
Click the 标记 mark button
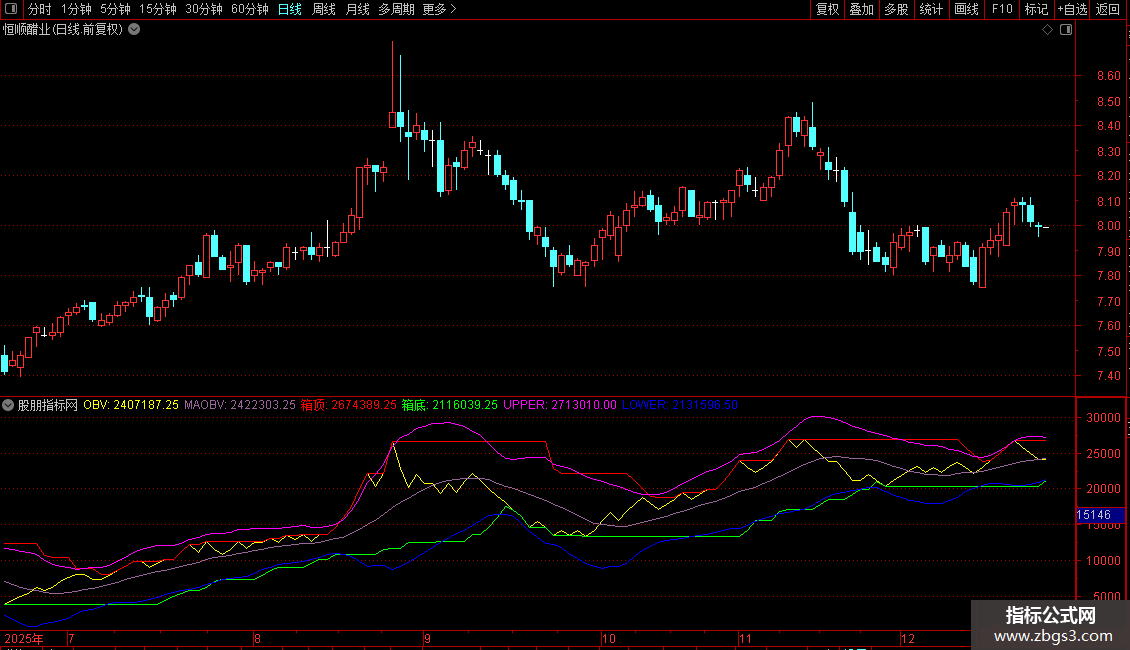(1036, 9)
